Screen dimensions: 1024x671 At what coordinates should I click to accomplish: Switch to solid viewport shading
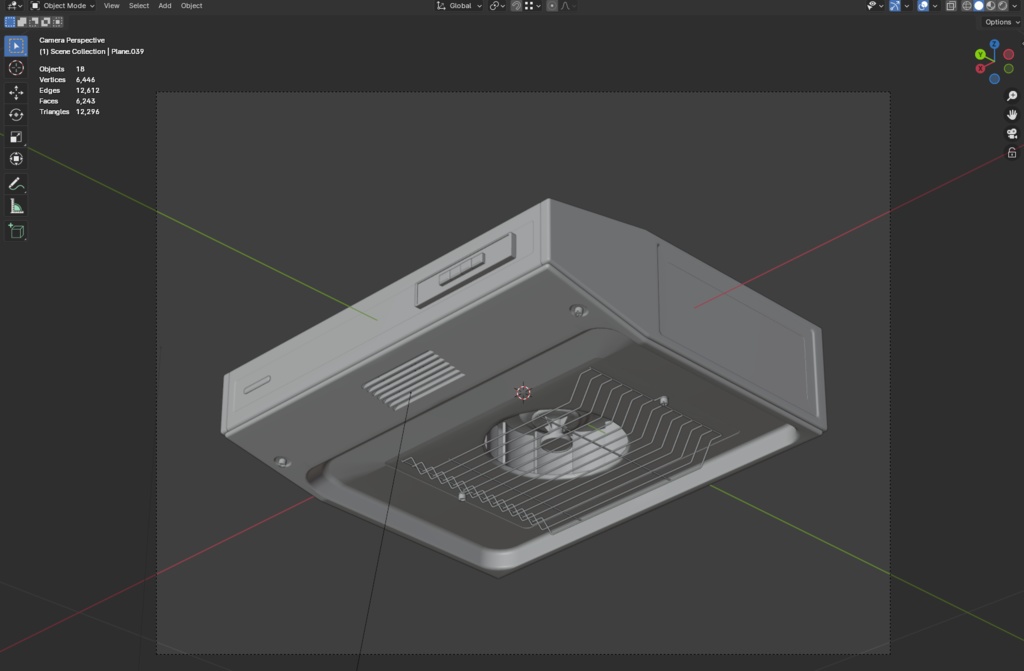[x=978, y=6]
